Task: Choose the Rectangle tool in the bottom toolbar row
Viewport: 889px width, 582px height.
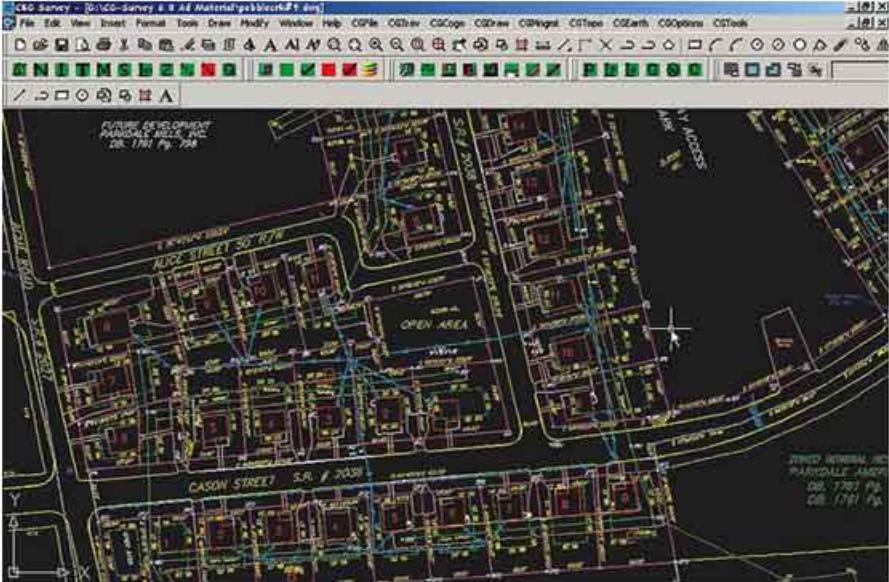Action: 61,96
